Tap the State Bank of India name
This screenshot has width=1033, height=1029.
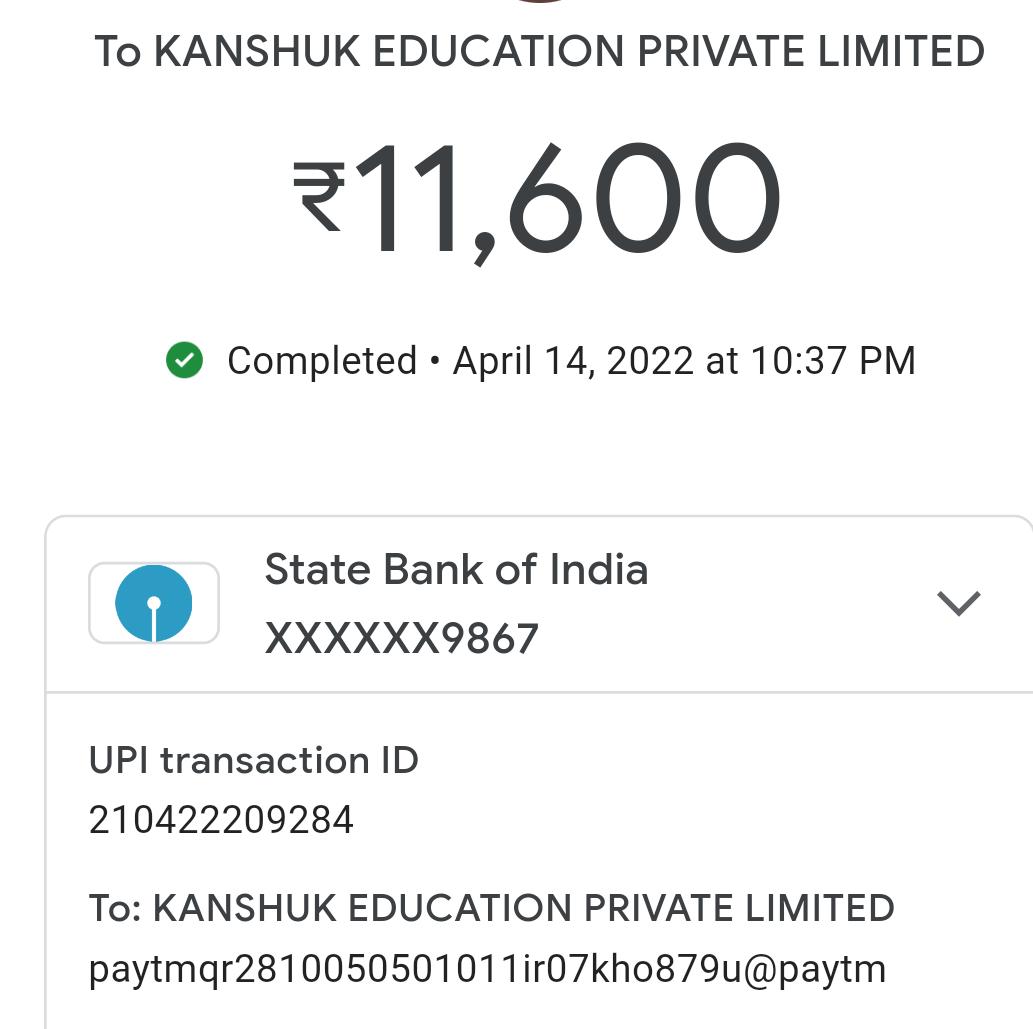click(456, 570)
